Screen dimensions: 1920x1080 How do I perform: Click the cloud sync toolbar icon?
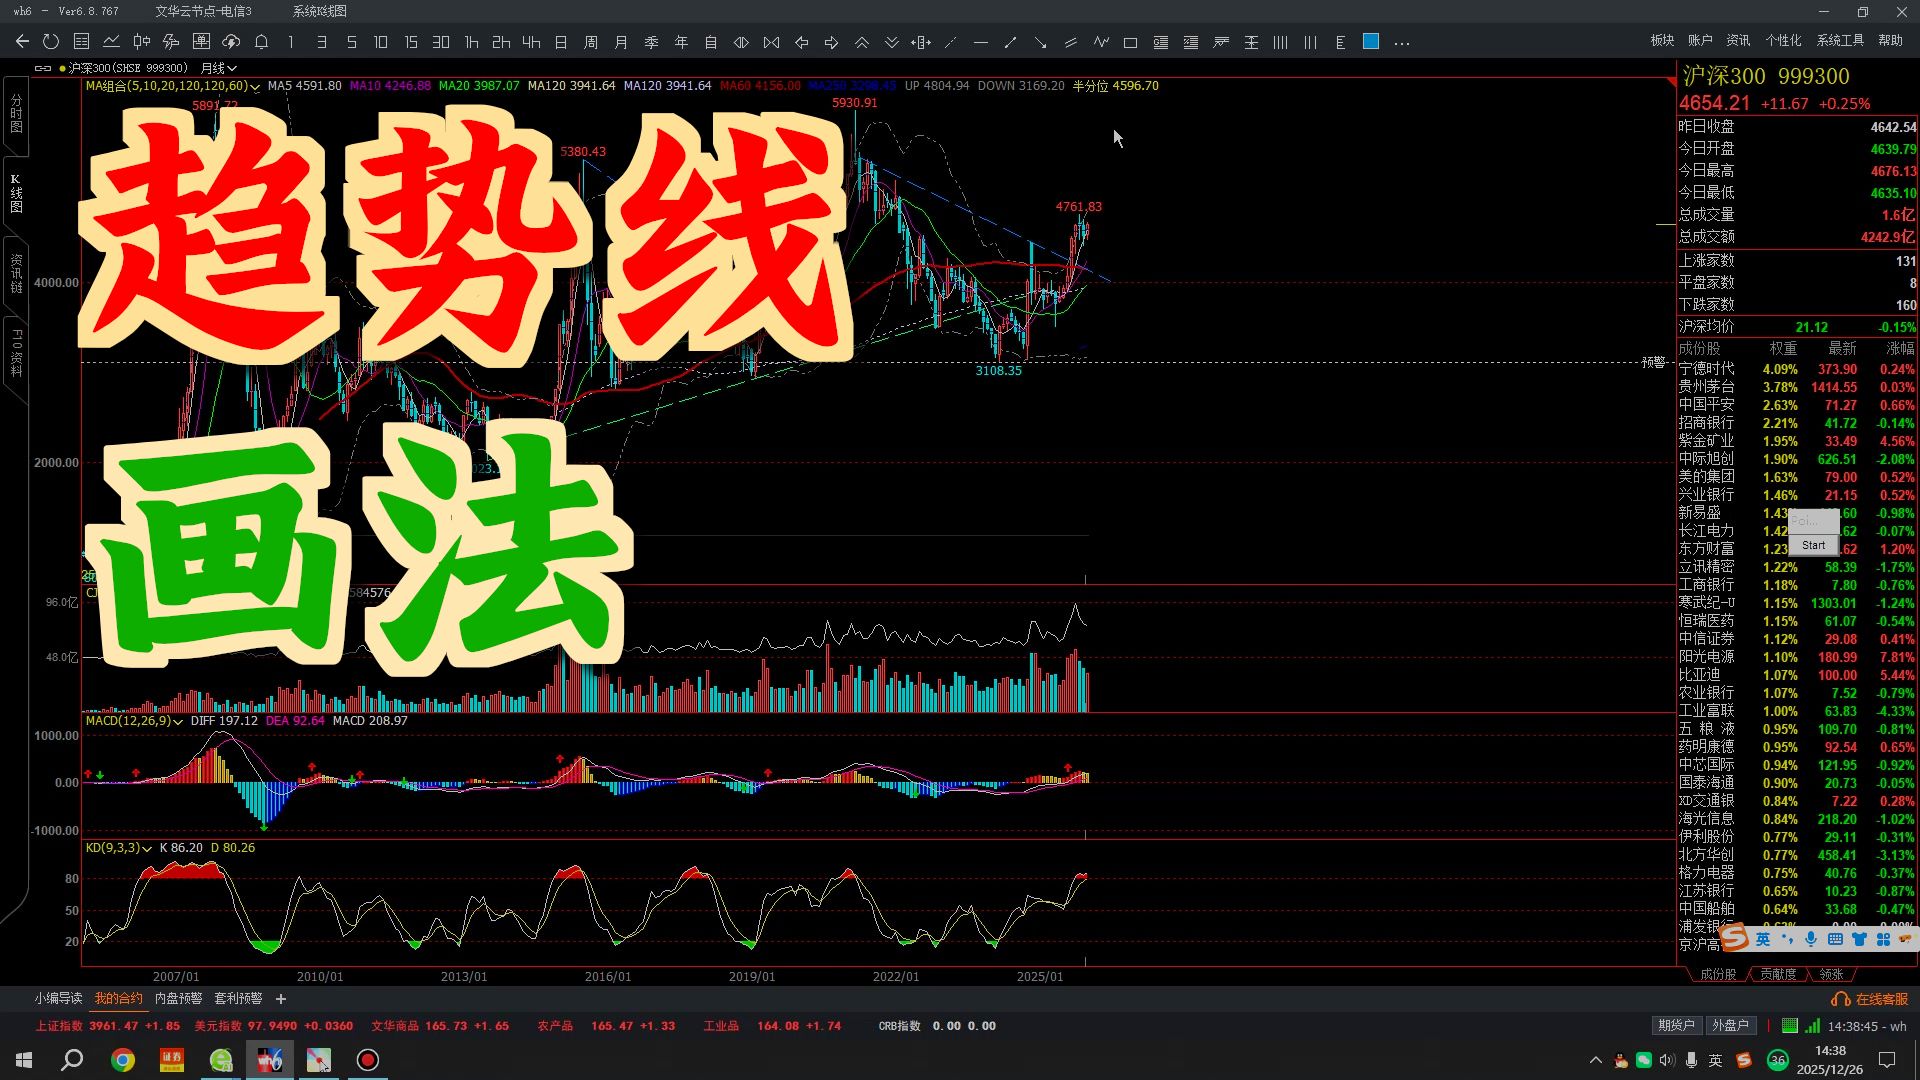point(231,42)
